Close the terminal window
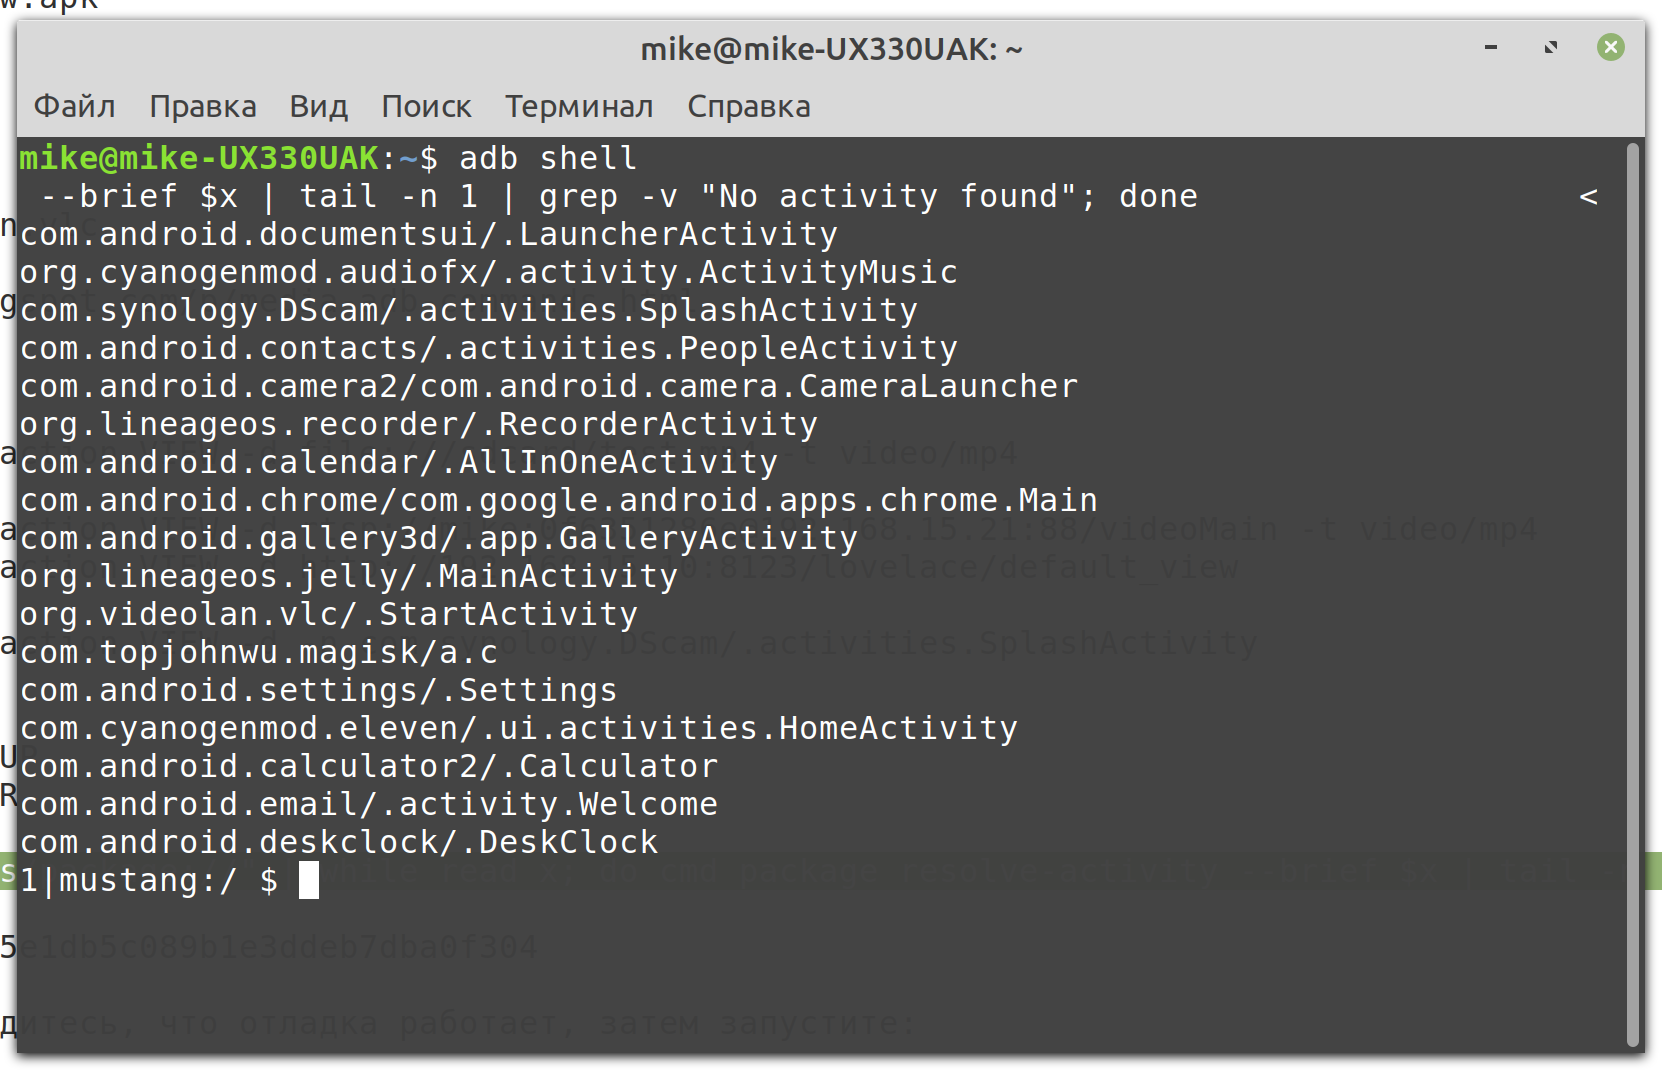Screen dimensions: 1662x1072 point(1611,47)
